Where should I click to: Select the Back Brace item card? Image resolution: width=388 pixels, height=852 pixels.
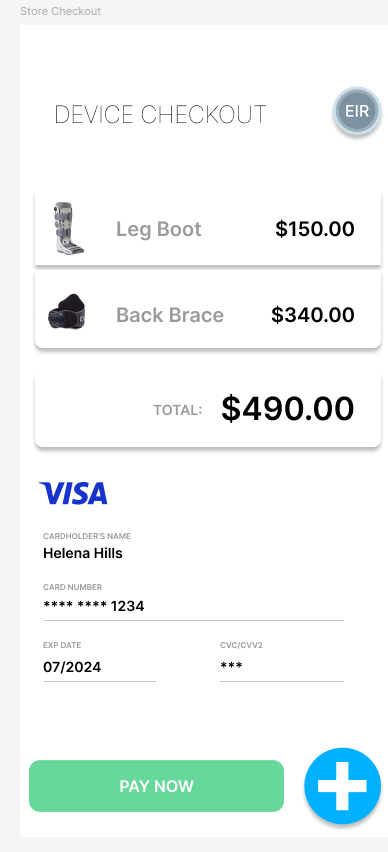coord(208,311)
